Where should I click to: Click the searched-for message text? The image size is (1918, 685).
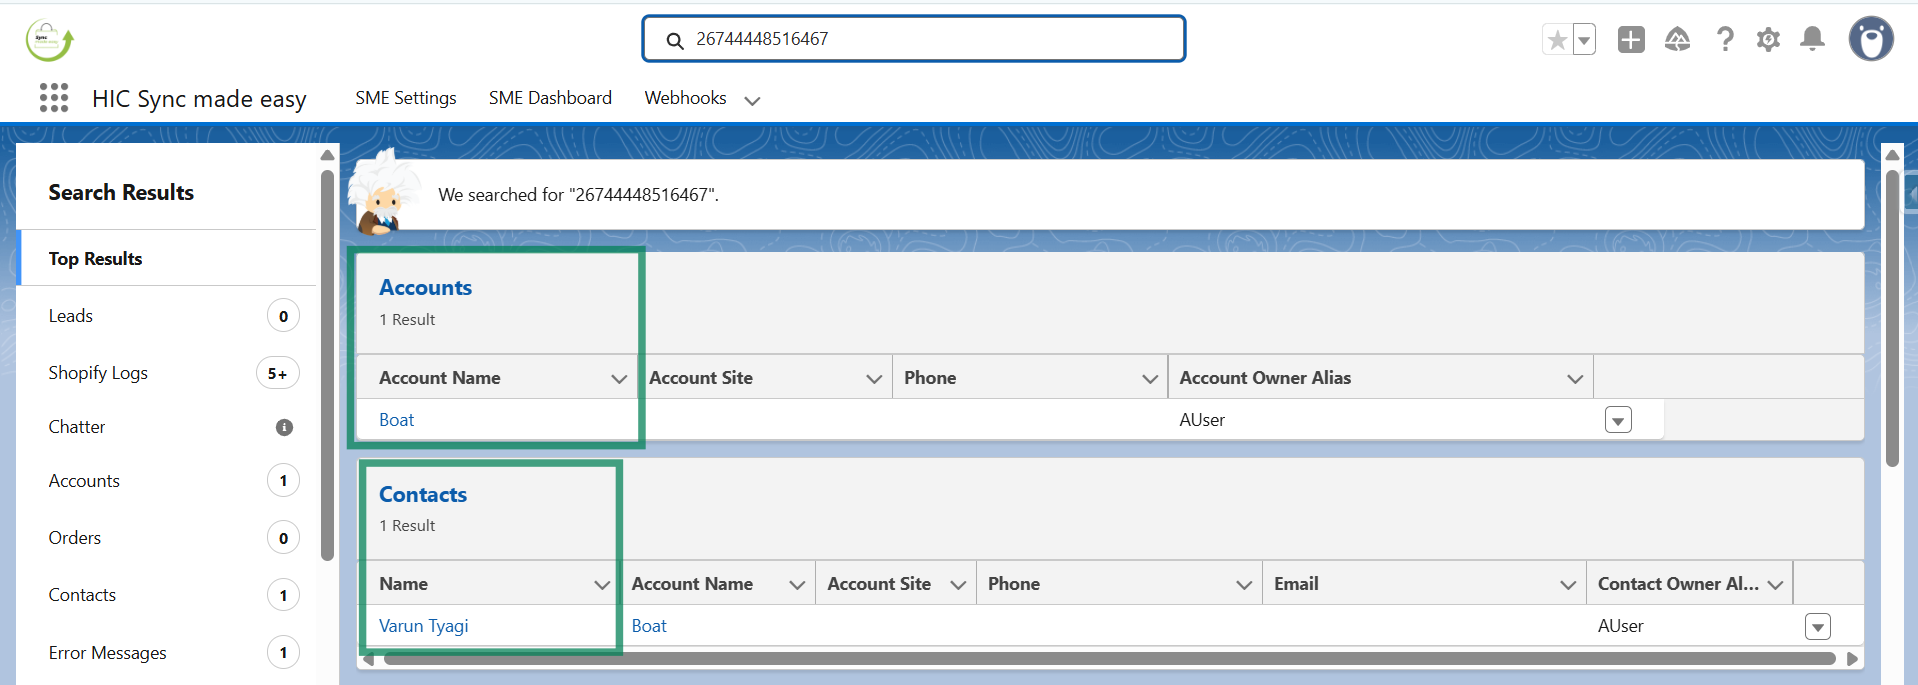coord(578,195)
